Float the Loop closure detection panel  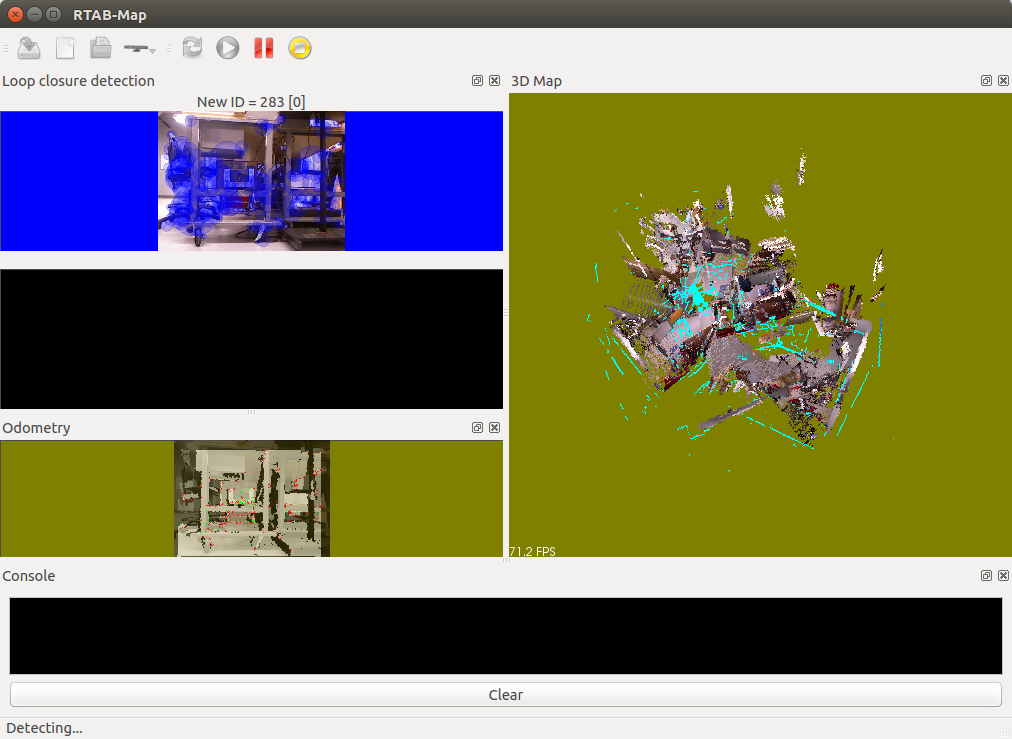point(478,81)
